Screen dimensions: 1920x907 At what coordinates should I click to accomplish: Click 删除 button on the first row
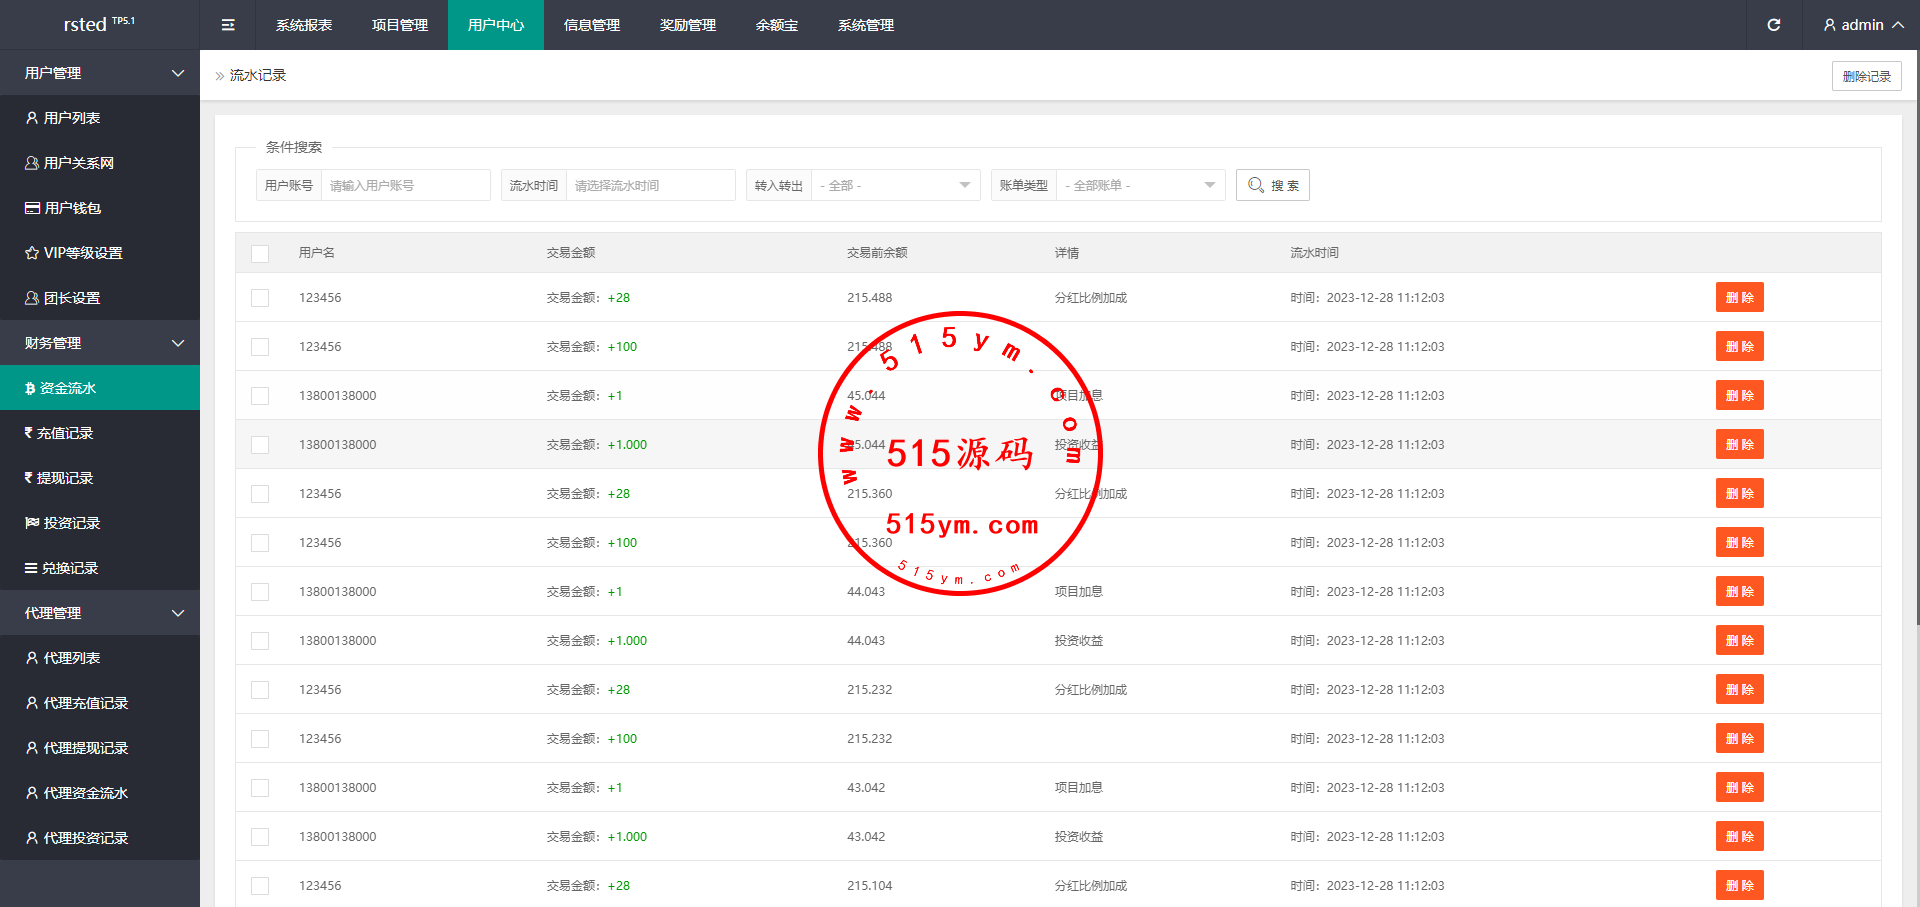(1739, 298)
